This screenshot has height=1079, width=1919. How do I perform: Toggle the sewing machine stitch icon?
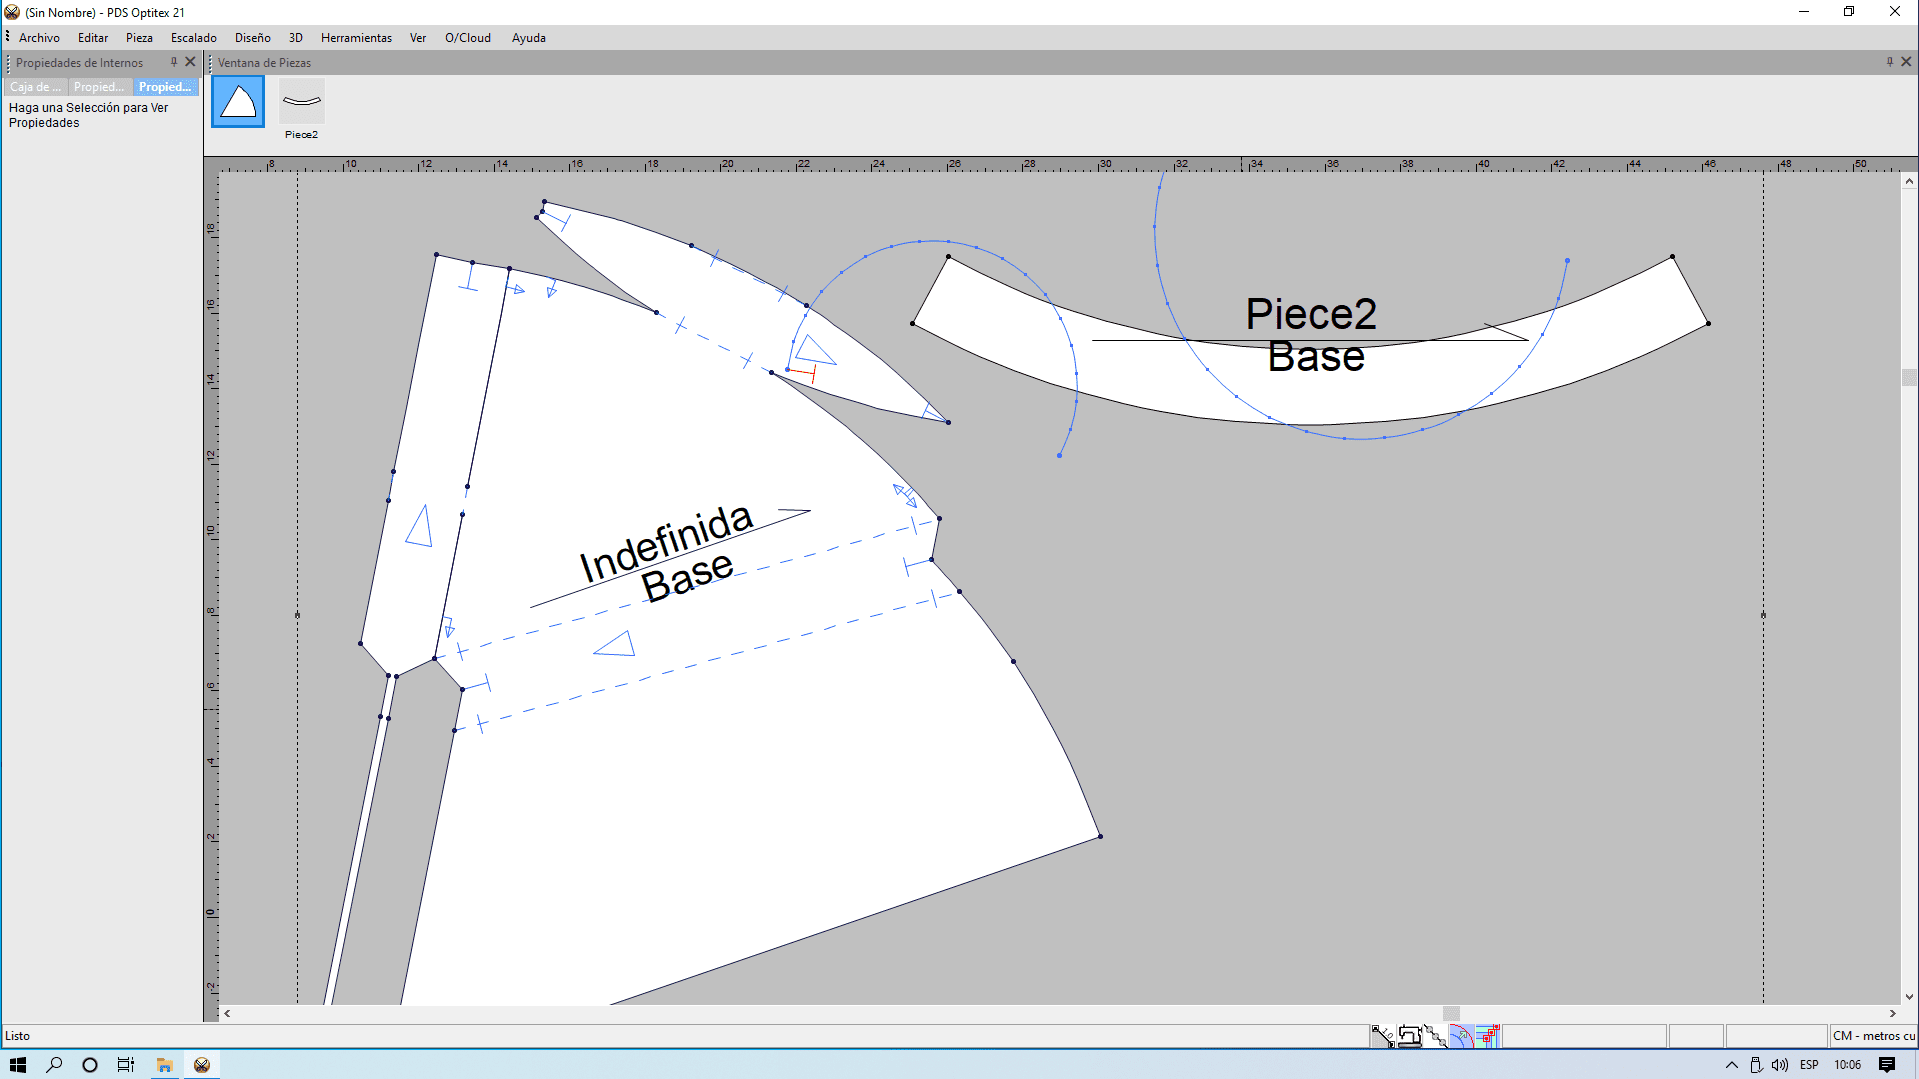pos(1409,1036)
